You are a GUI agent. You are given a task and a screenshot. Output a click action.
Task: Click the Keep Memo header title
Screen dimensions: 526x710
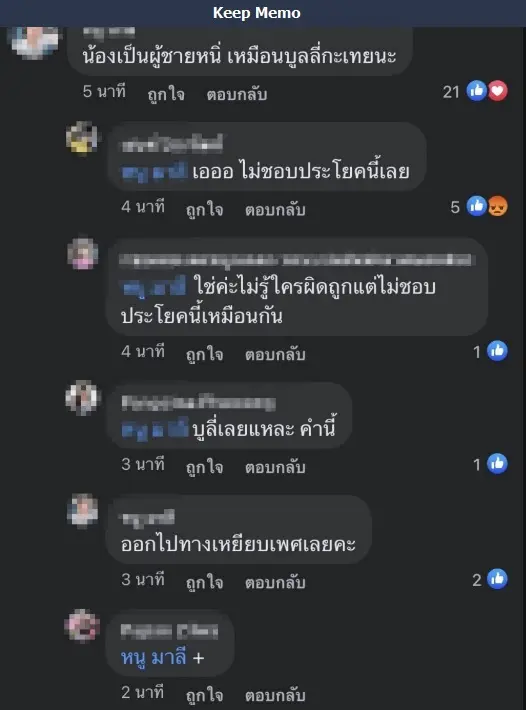257,13
